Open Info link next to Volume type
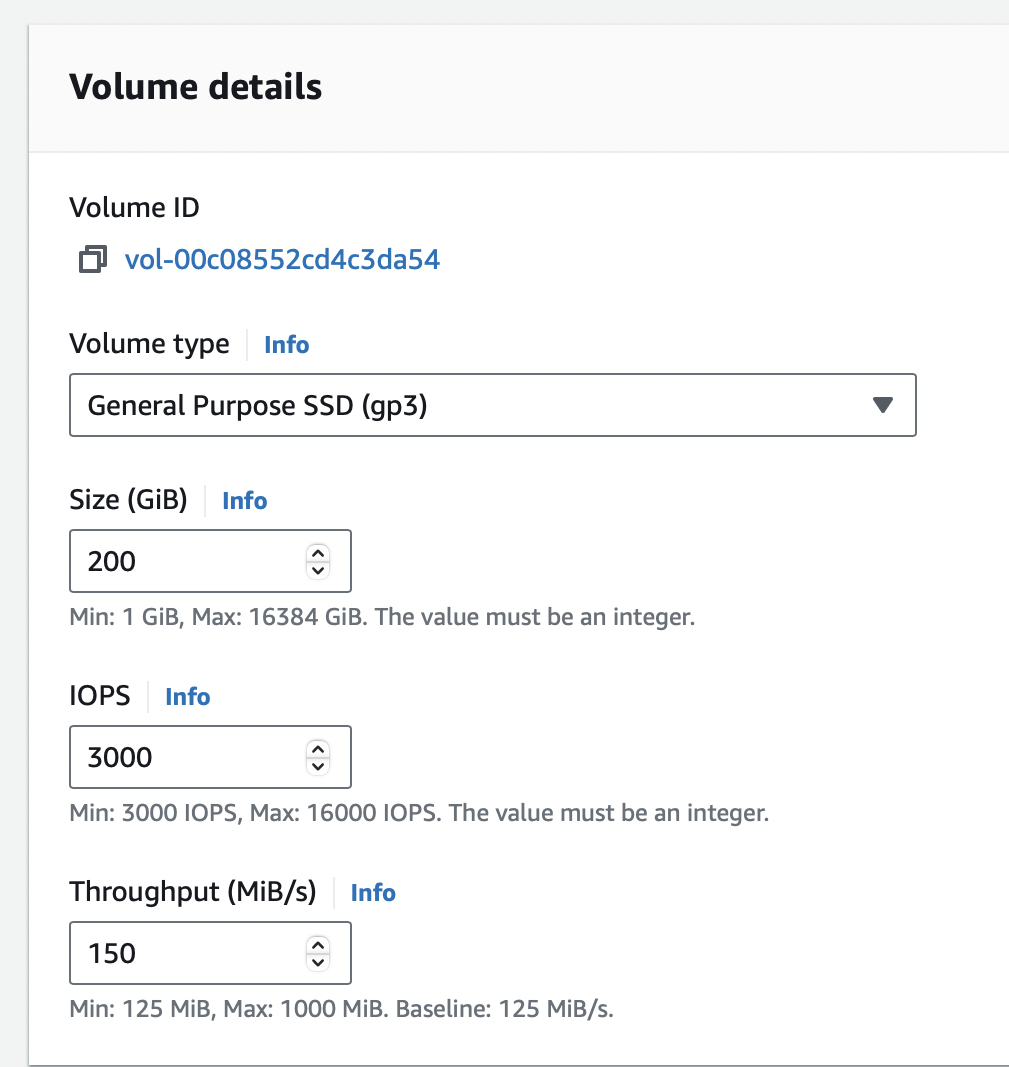The height and width of the screenshot is (1067, 1009). (x=286, y=345)
